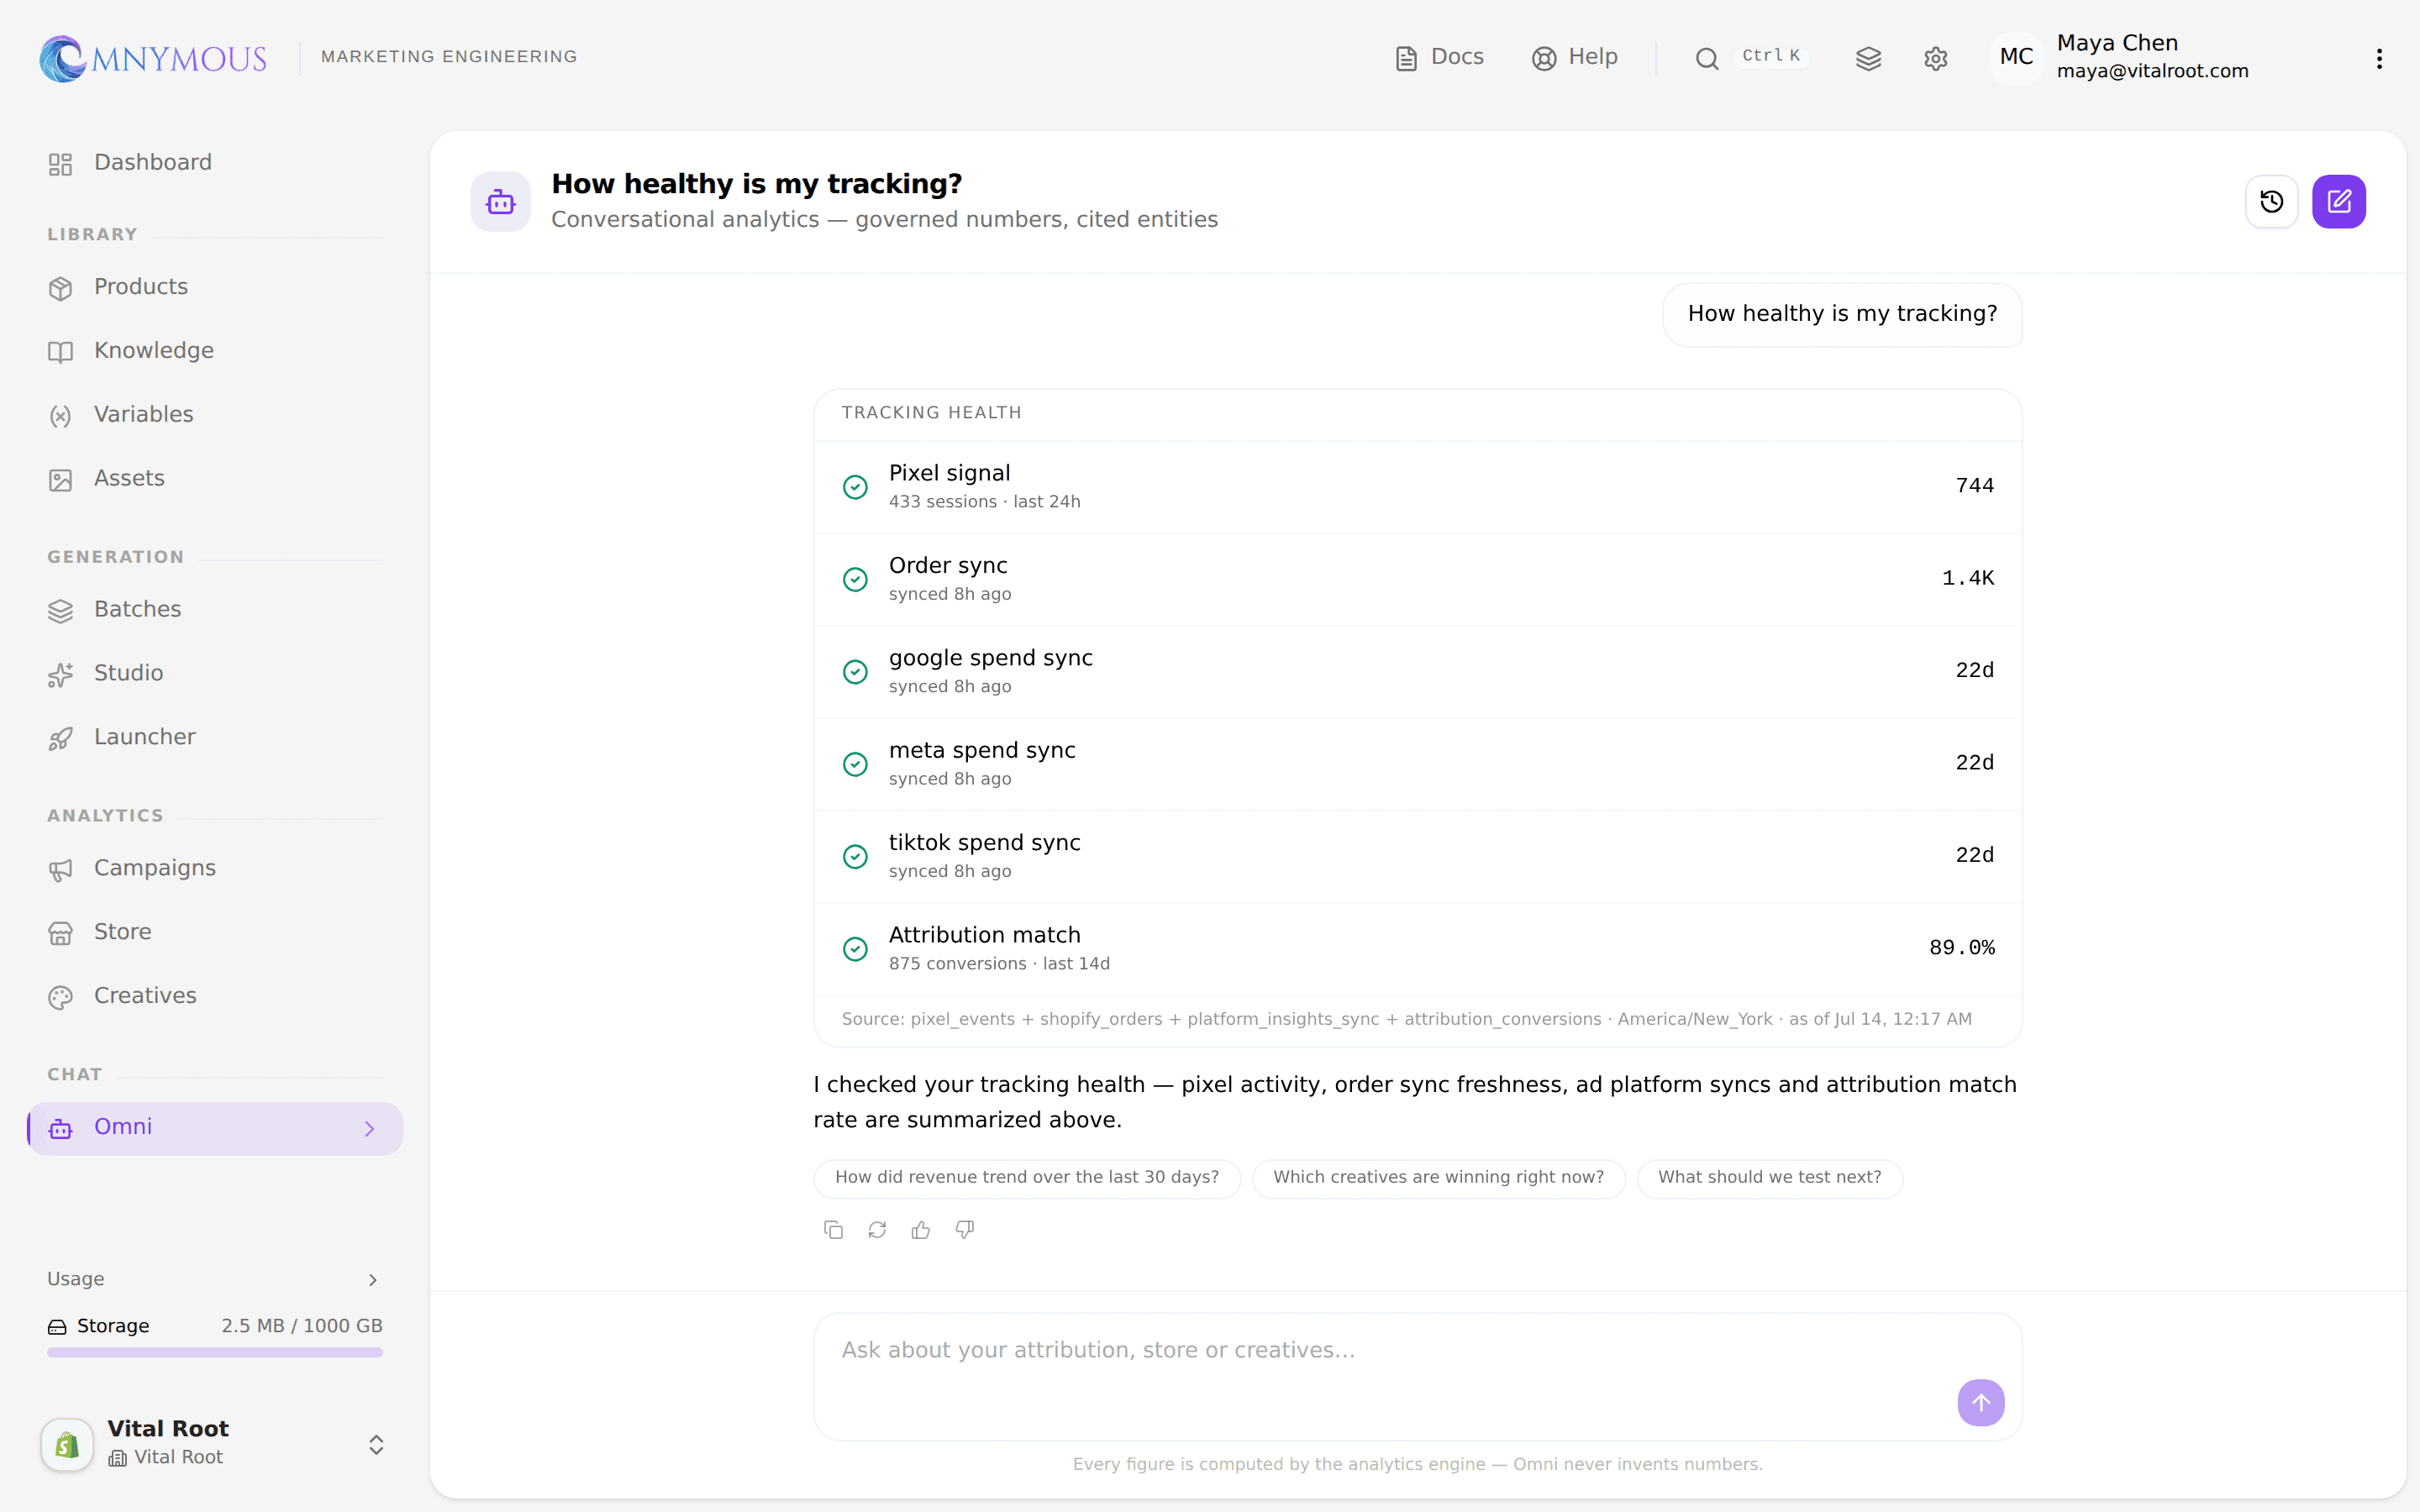Focus the 'Ask about your attribution' input
Screen dimensions: 2420x1512
pos(1417,1376)
